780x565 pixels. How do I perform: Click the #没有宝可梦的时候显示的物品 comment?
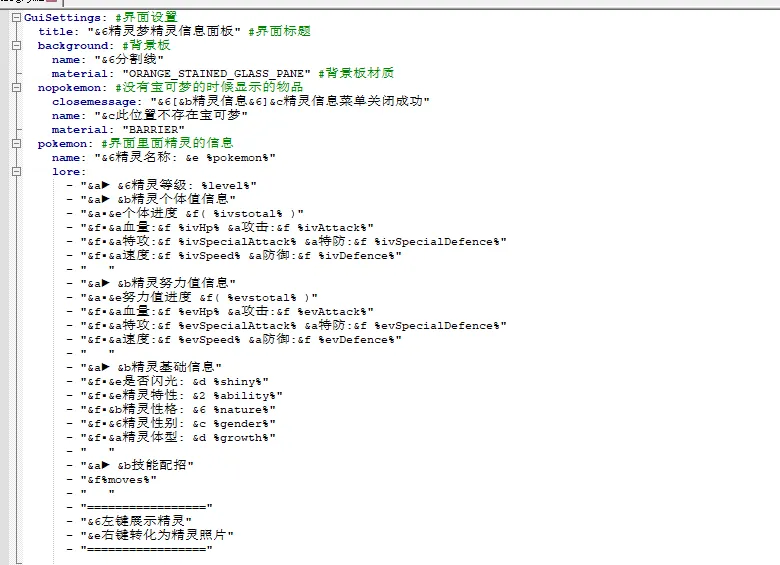pos(209,88)
